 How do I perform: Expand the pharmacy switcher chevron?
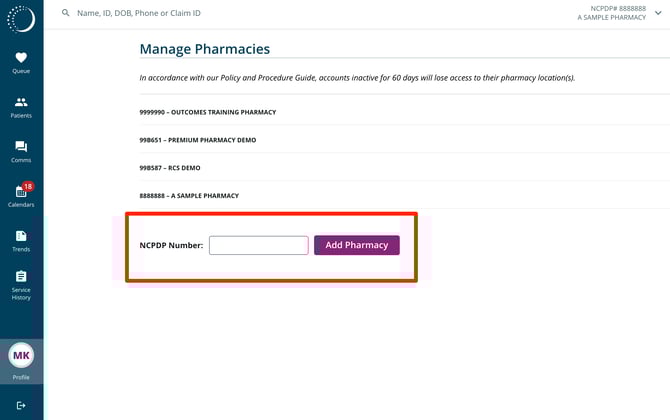(x=658, y=13)
